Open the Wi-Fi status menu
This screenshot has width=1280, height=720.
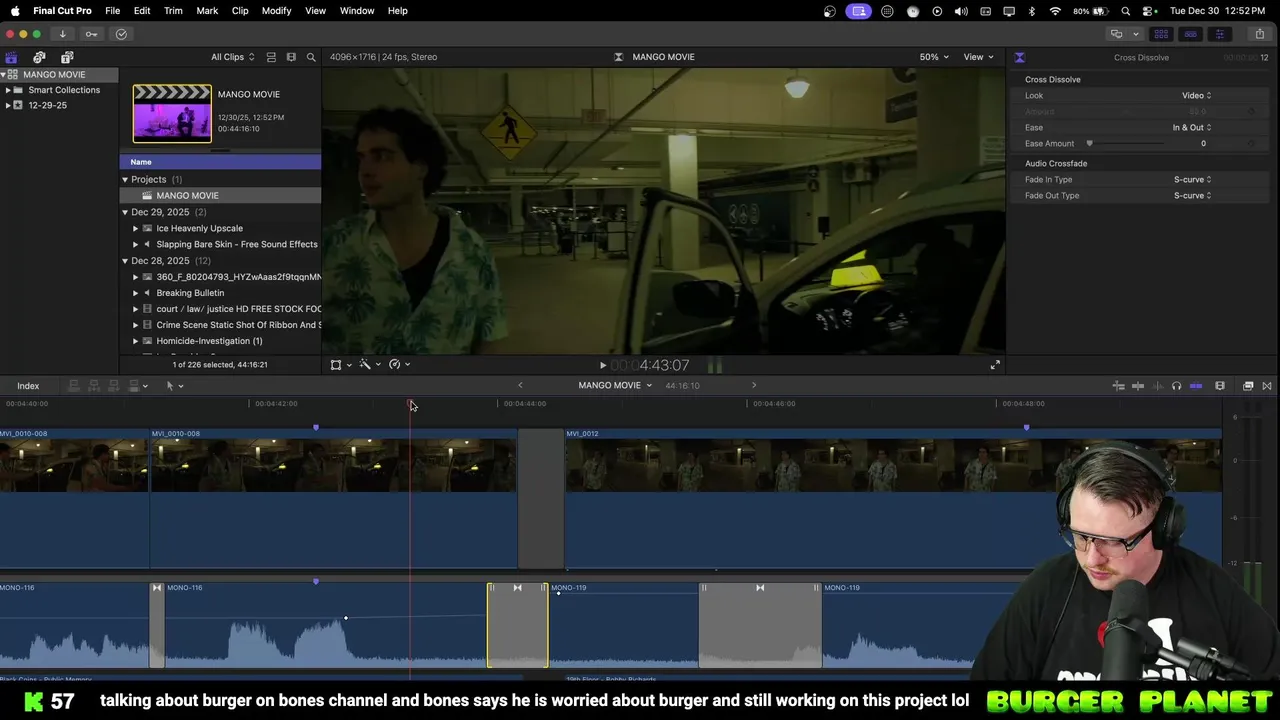1055,11
